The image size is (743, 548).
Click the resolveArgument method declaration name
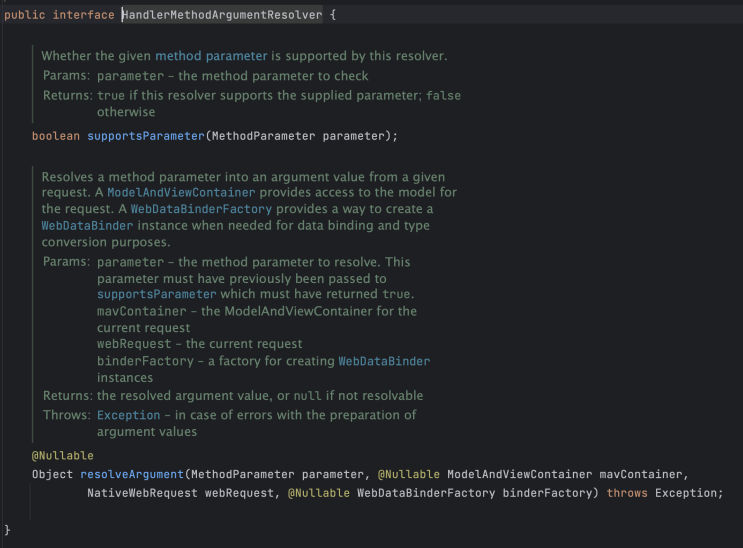[x=132, y=475]
